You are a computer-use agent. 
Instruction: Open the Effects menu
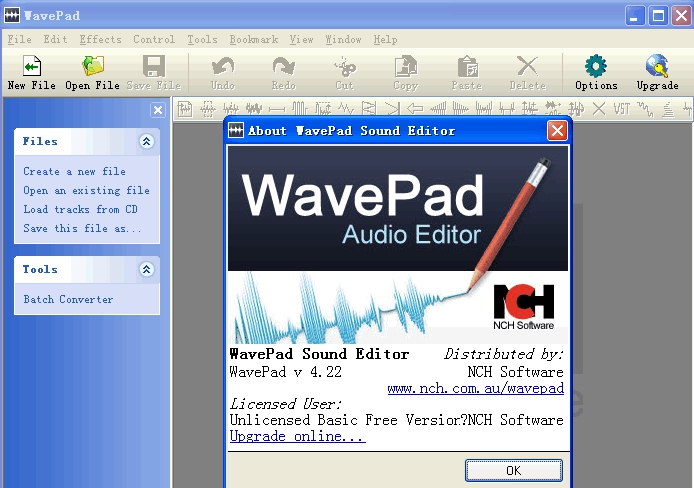[100, 39]
